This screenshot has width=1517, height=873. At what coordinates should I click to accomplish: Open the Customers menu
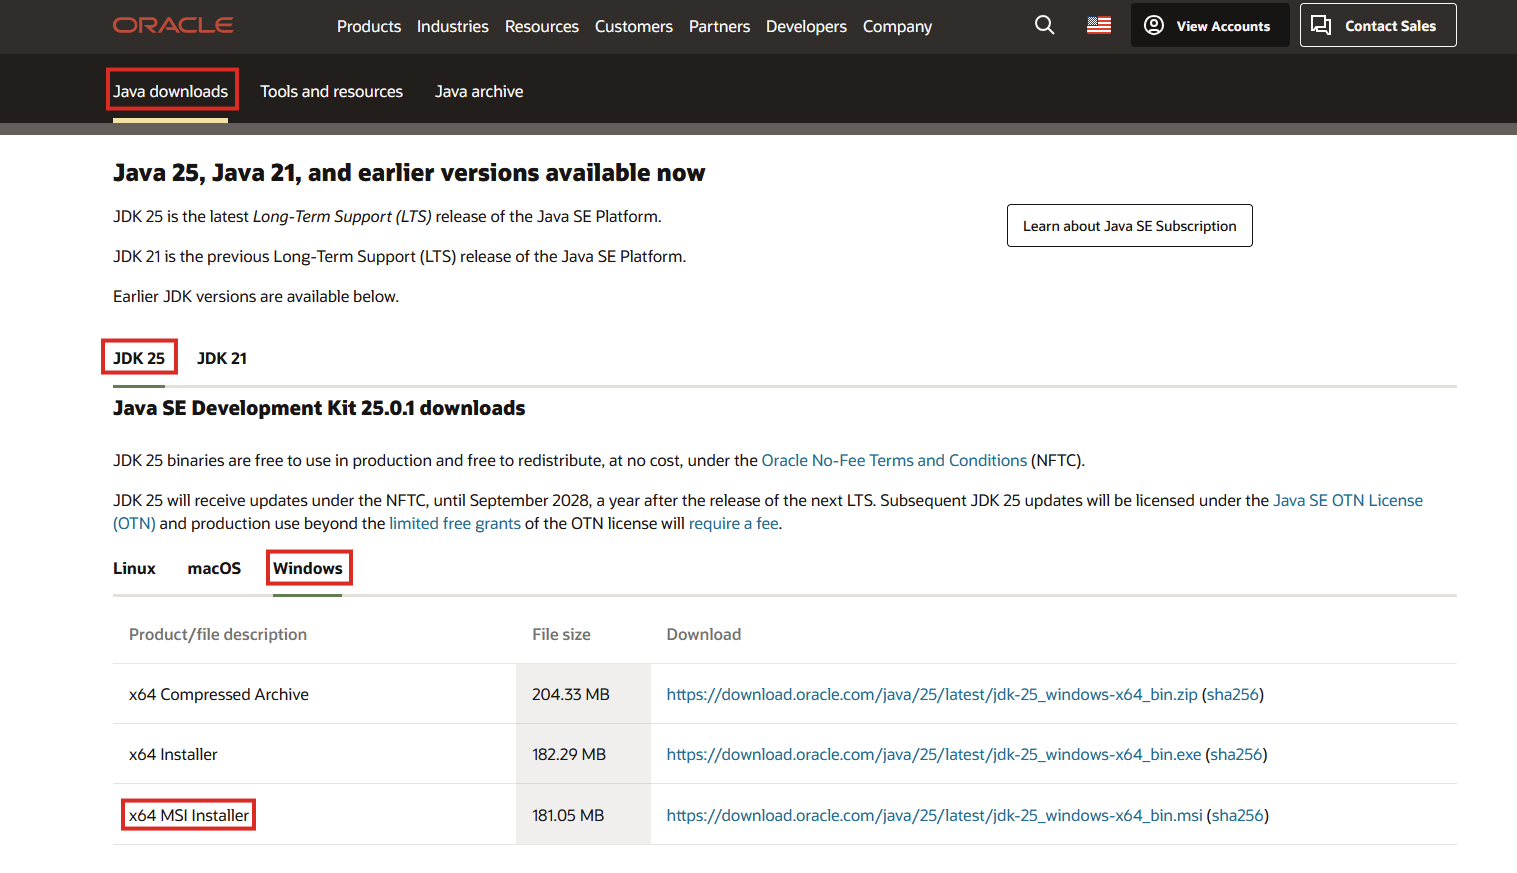[x=634, y=26]
